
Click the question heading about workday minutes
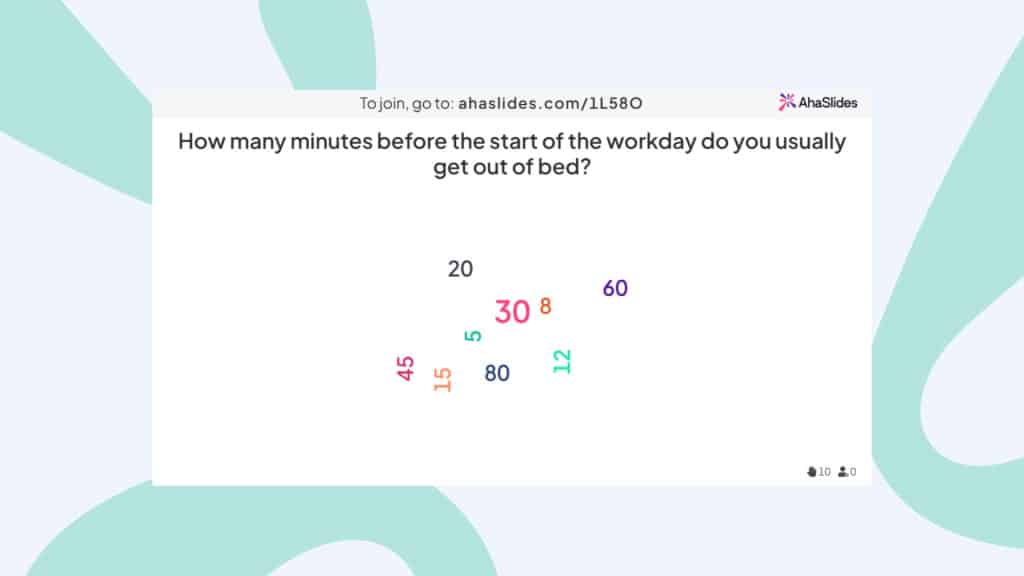[x=512, y=153]
